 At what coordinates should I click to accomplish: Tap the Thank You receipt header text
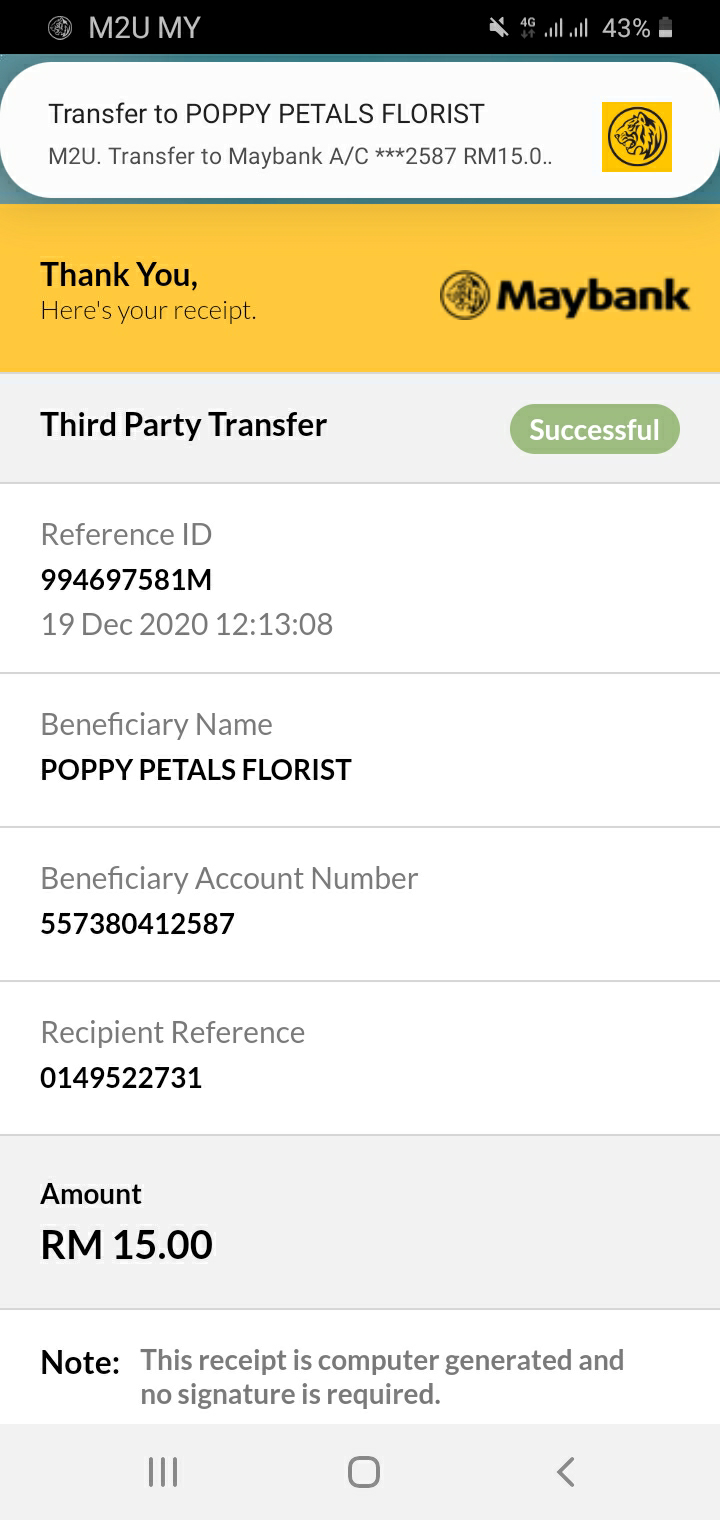coord(148,291)
